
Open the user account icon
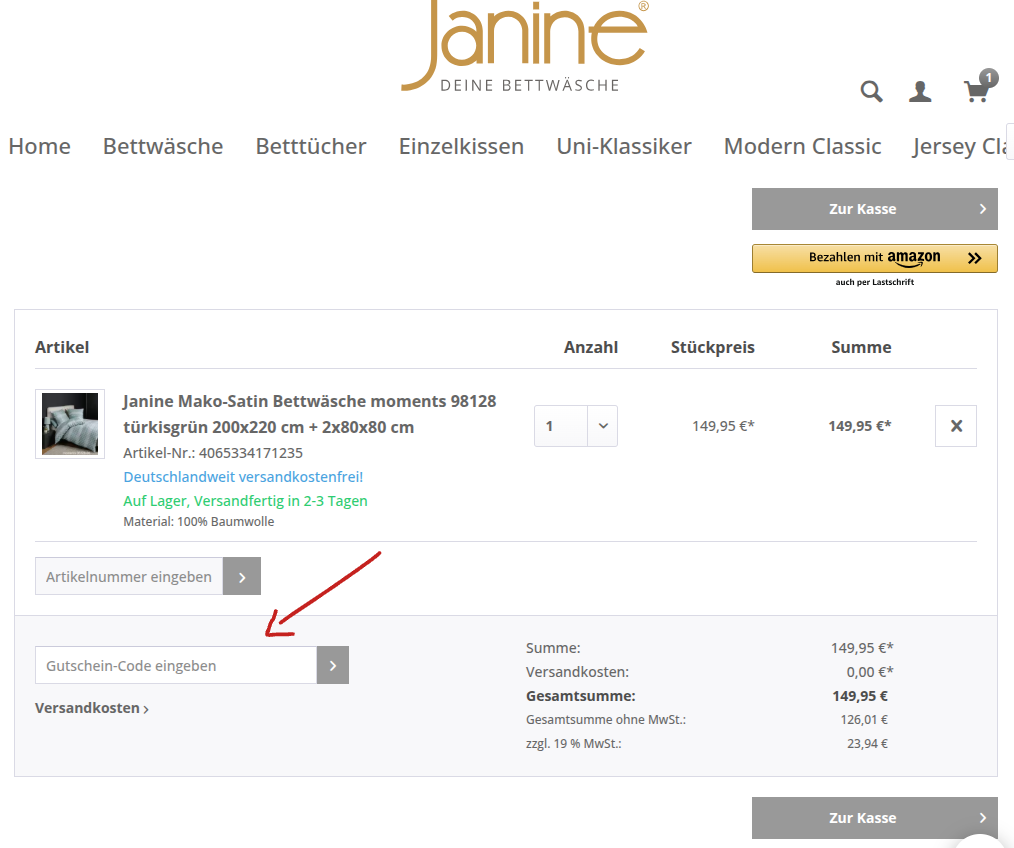pyautogui.click(x=920, y=91)
